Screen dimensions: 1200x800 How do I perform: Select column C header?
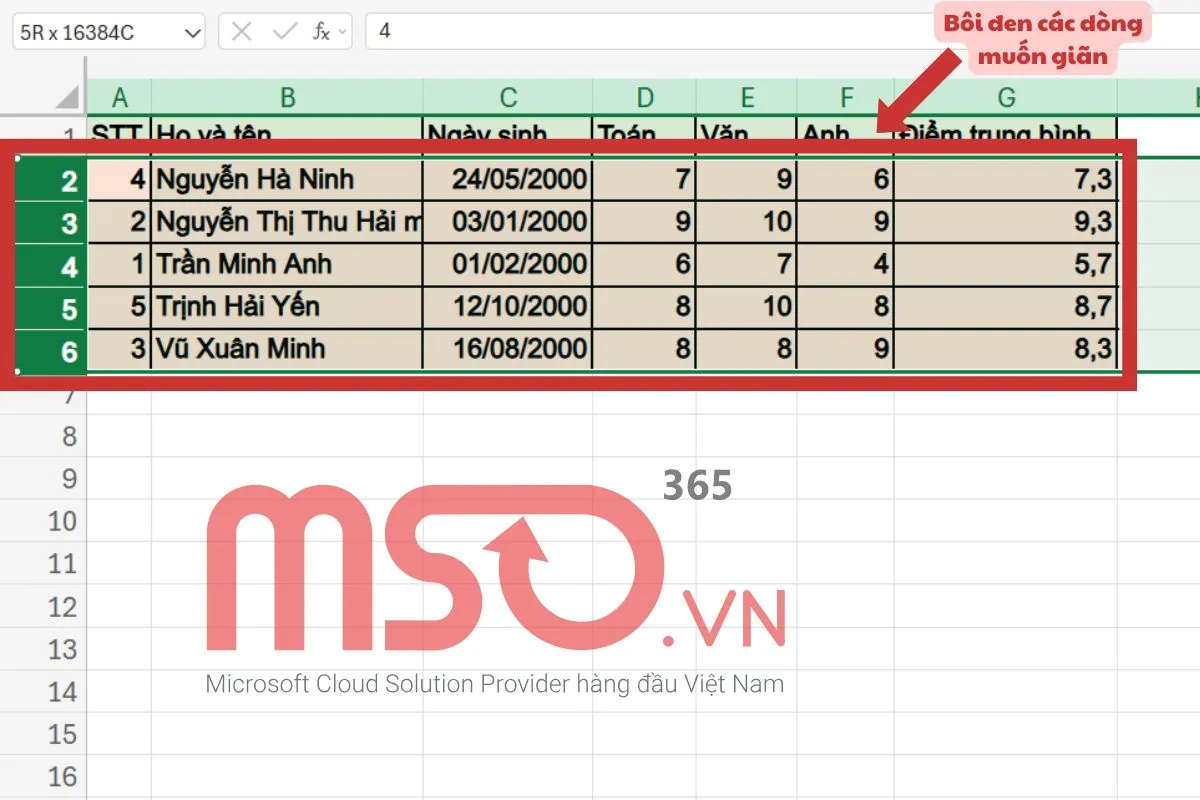(508, 97)
